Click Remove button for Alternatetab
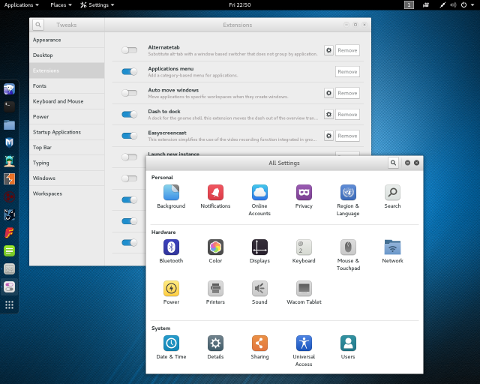Image resolution: width=480 pixels, height=384 pixels. (347, 50)
